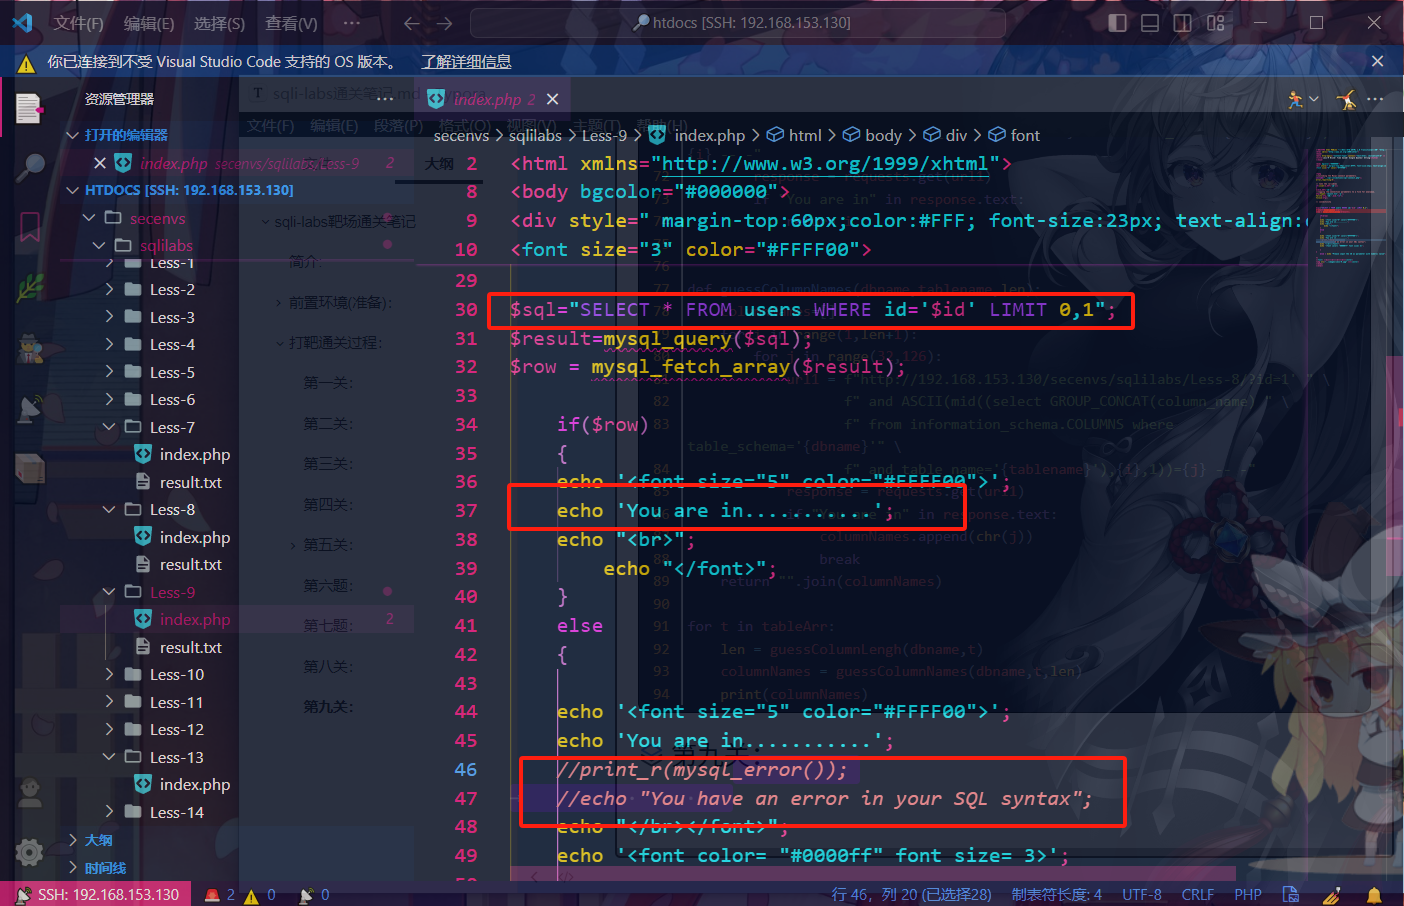Open the Bookmarks view in activity bar
The height and width of the screenshot is (906, 1404).
pyautogui.click(x=30, y=227)
